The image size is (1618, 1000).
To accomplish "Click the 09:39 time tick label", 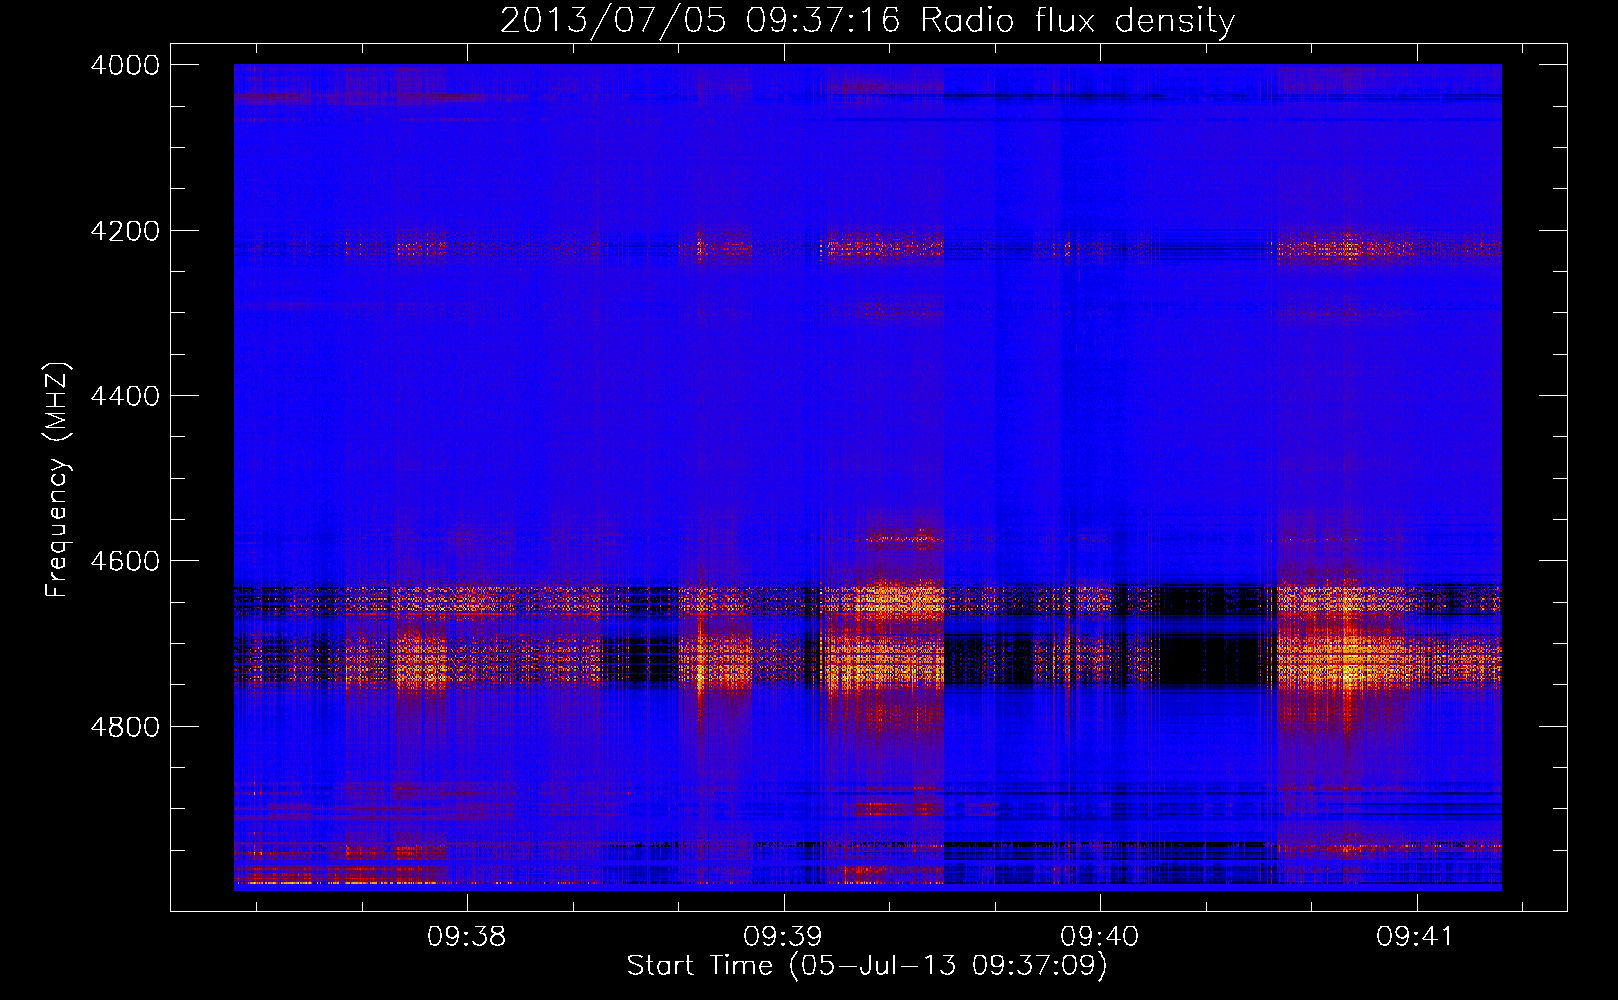I will (783, 937).
